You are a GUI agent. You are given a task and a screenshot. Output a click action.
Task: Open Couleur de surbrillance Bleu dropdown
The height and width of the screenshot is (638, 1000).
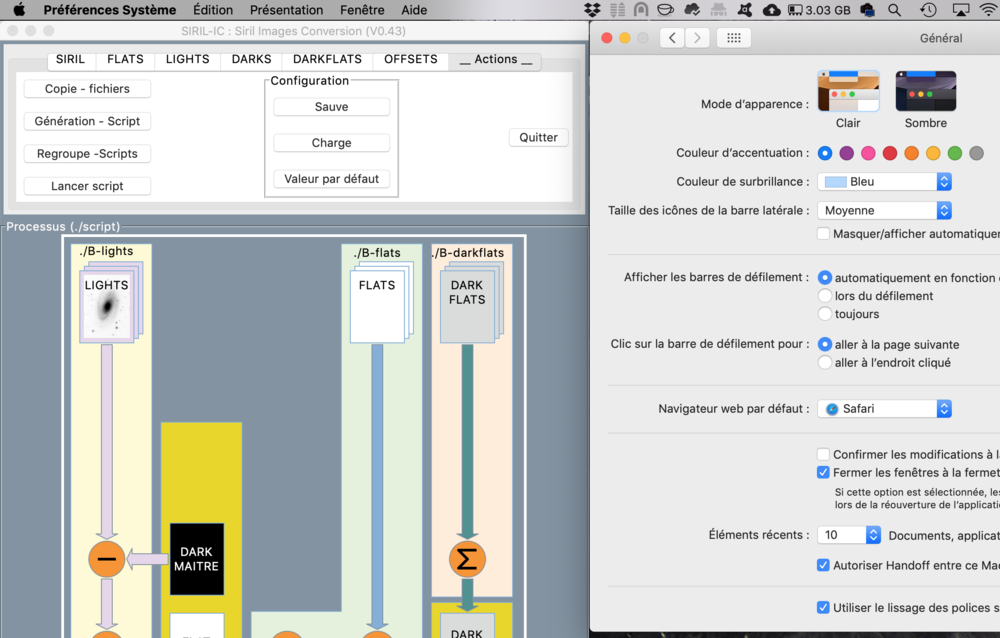point(885,182)
